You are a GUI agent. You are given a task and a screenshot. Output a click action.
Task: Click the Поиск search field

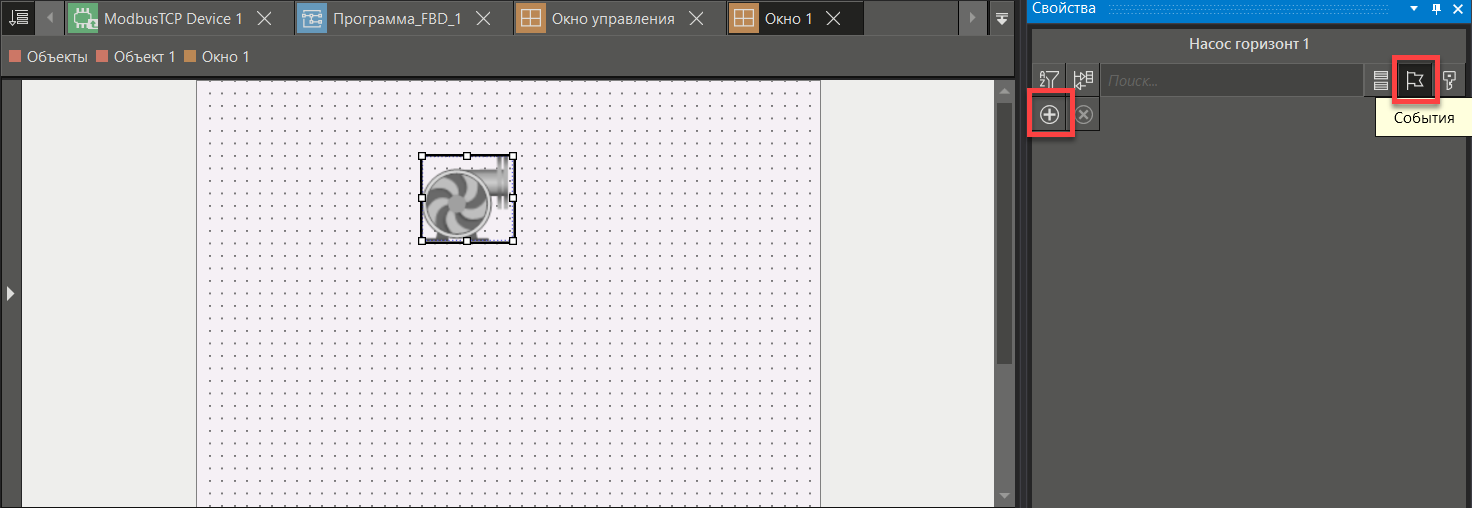coord(1232,81)
